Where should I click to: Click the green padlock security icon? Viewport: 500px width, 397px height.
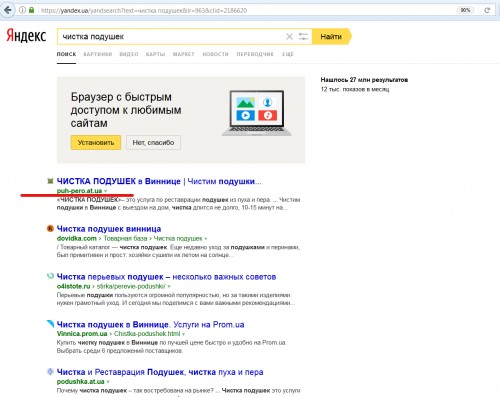pyautogui.click(x=31, y=10)
